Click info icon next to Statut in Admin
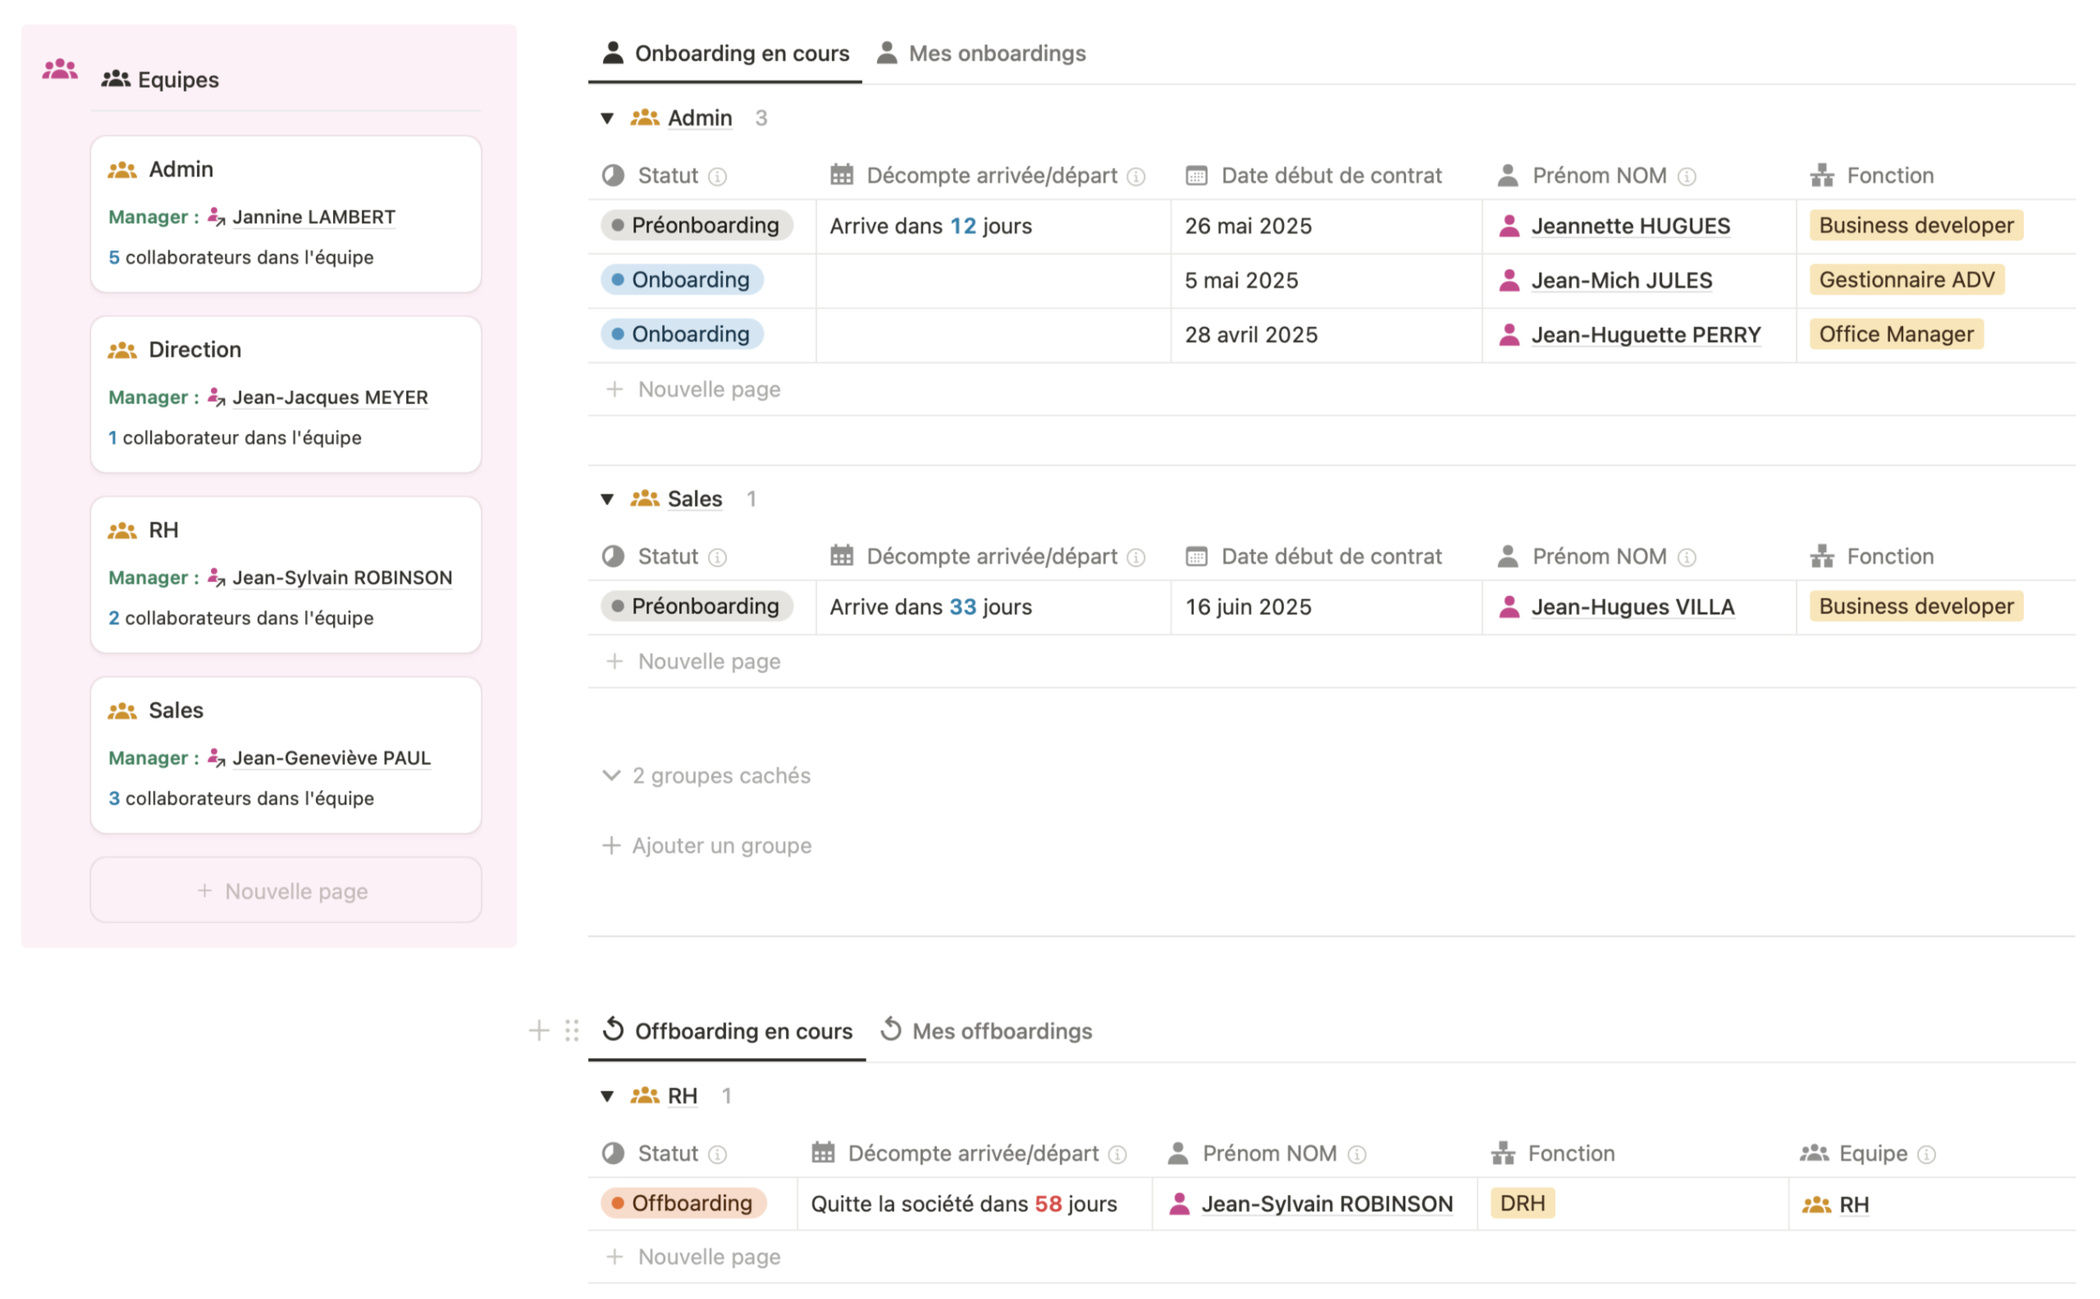Image resolution: width=2100 pixels, height=1299 pixels. [x=717, y=177]
